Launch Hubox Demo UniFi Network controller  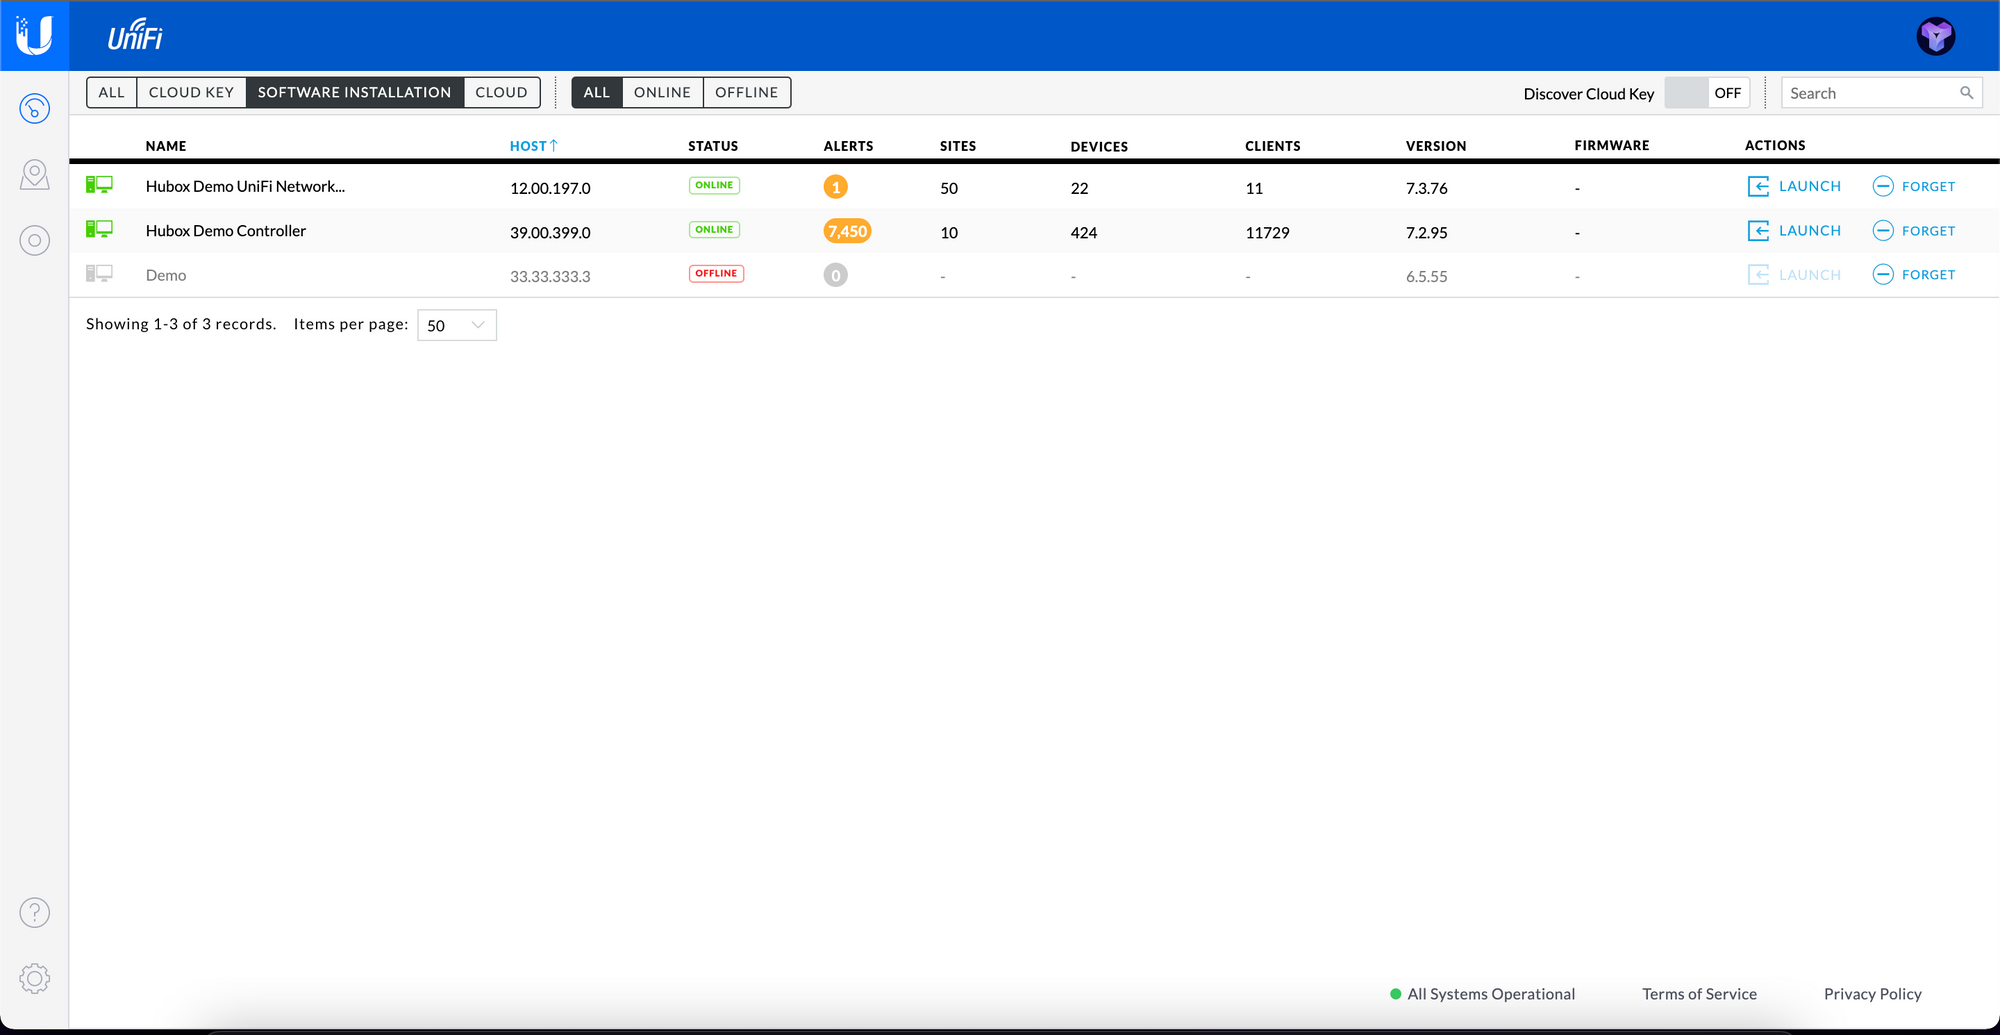coord(1794,186)
